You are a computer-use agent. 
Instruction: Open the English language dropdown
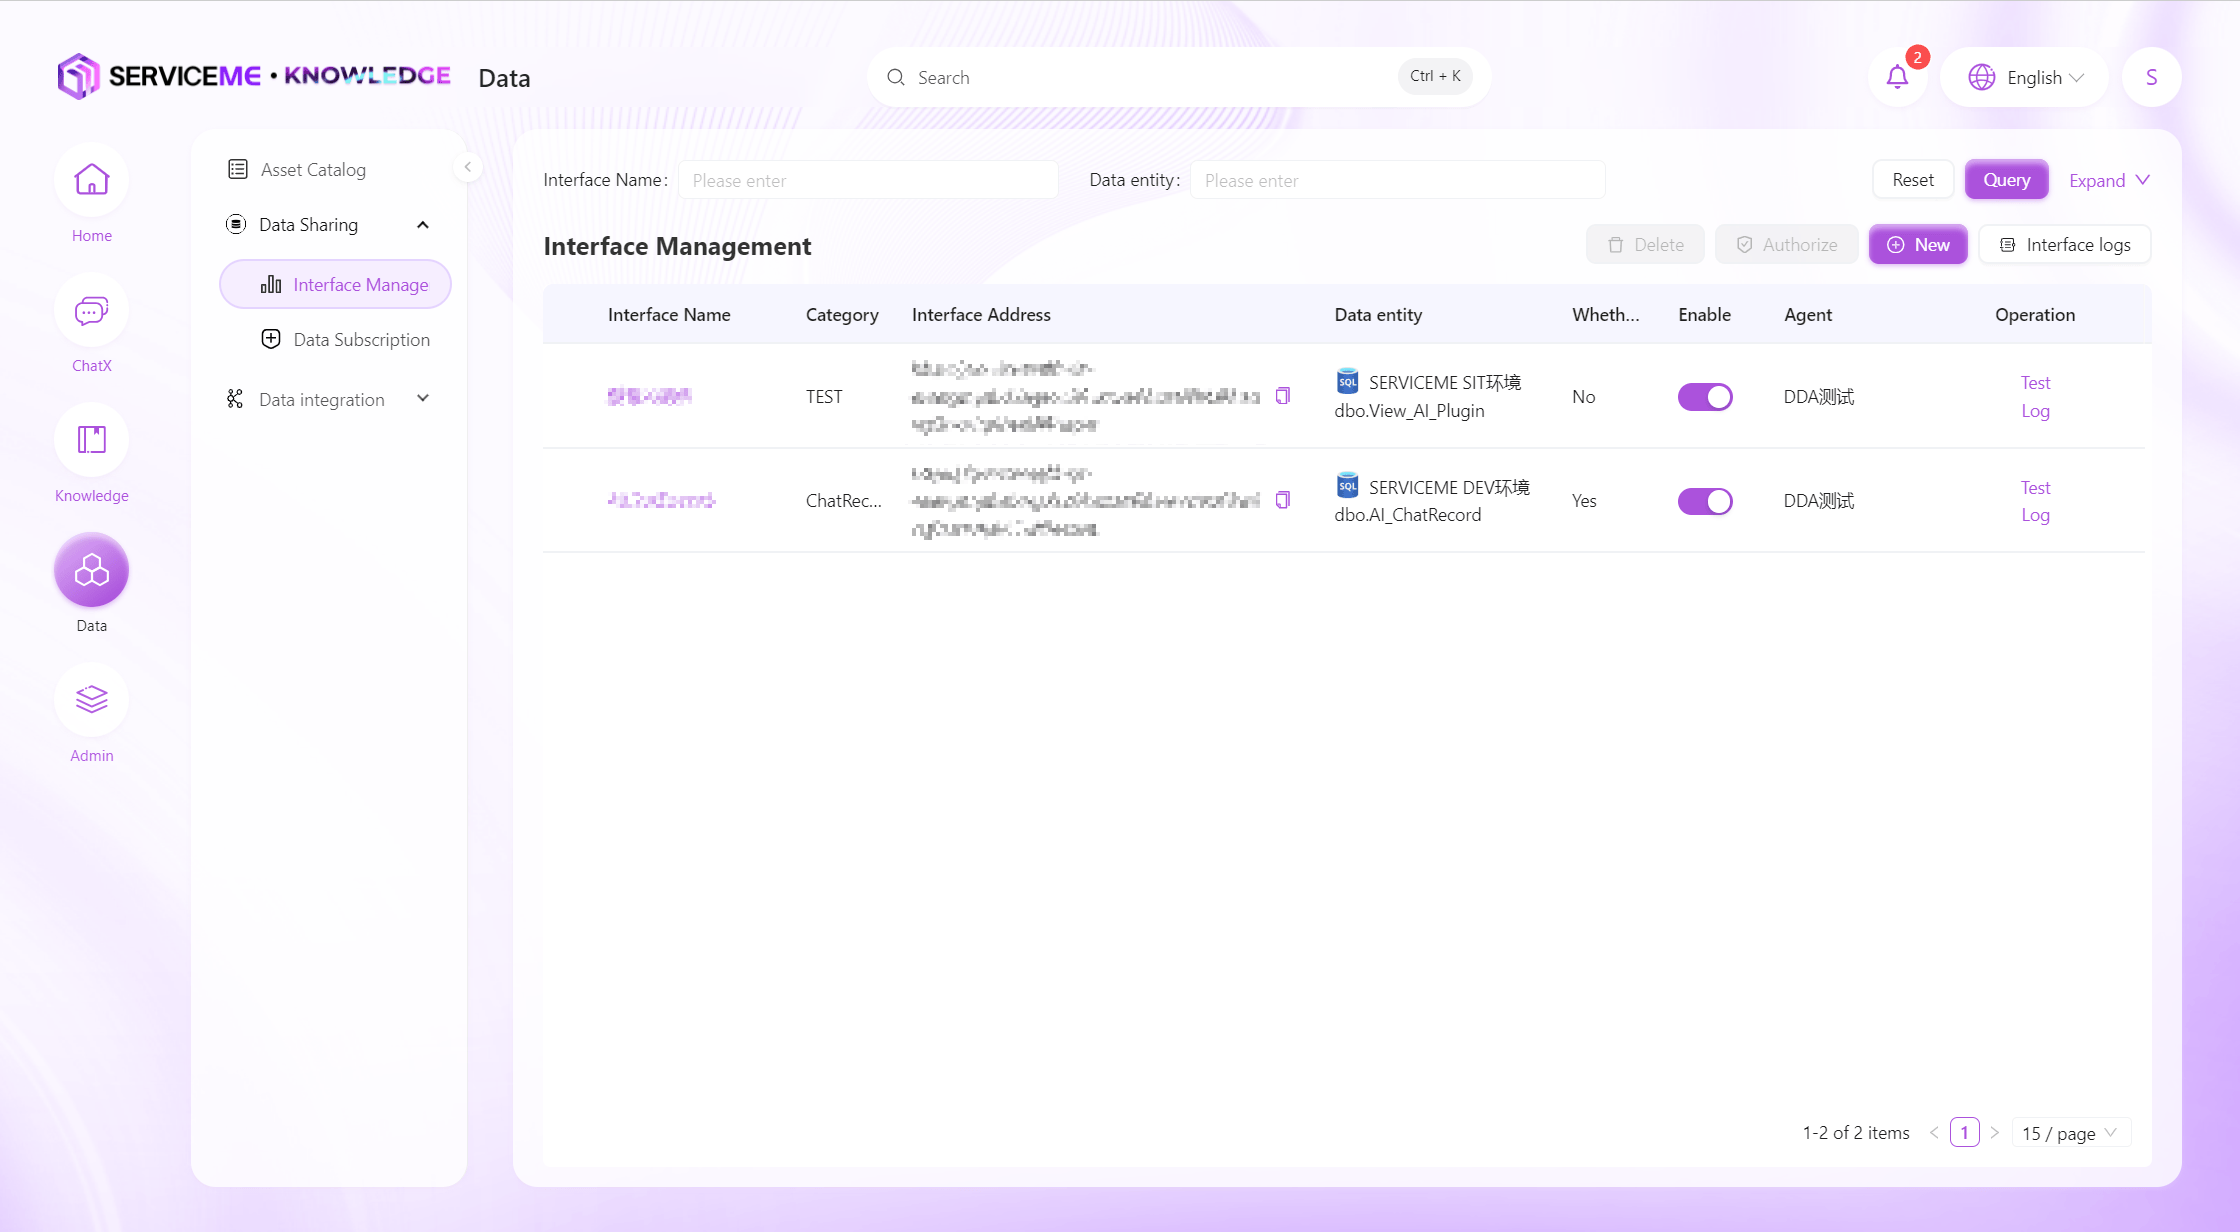click(x=2024, y=77)
